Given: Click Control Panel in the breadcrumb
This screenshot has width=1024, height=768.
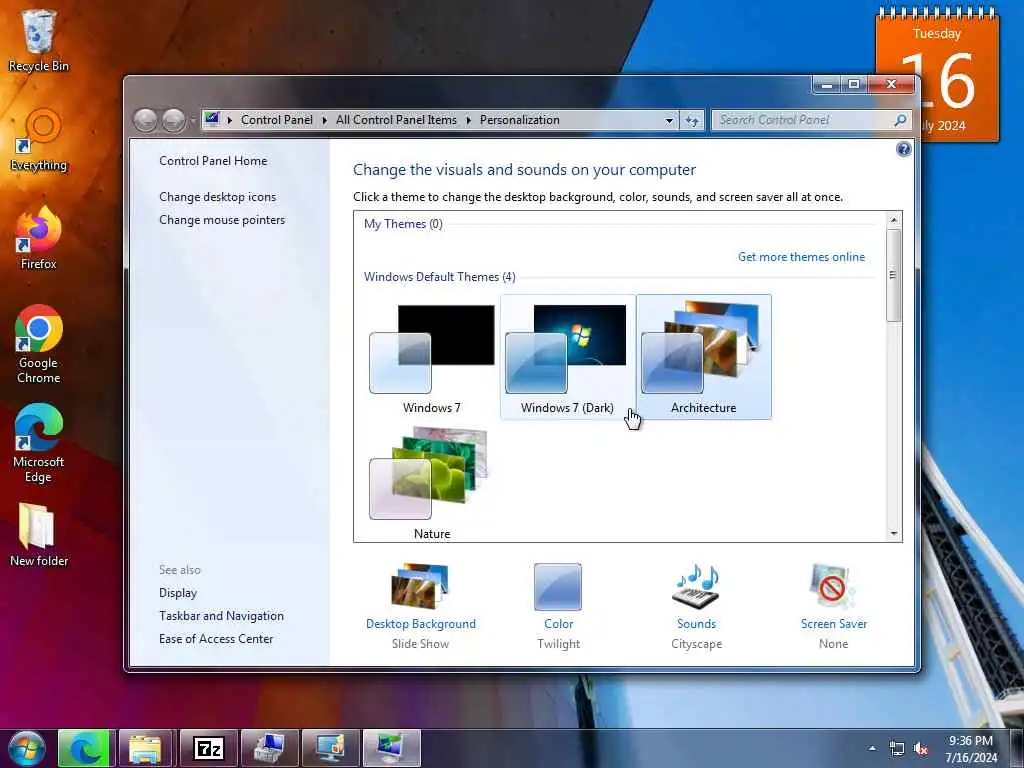Looking at the screenshot, I should point(277,120).
